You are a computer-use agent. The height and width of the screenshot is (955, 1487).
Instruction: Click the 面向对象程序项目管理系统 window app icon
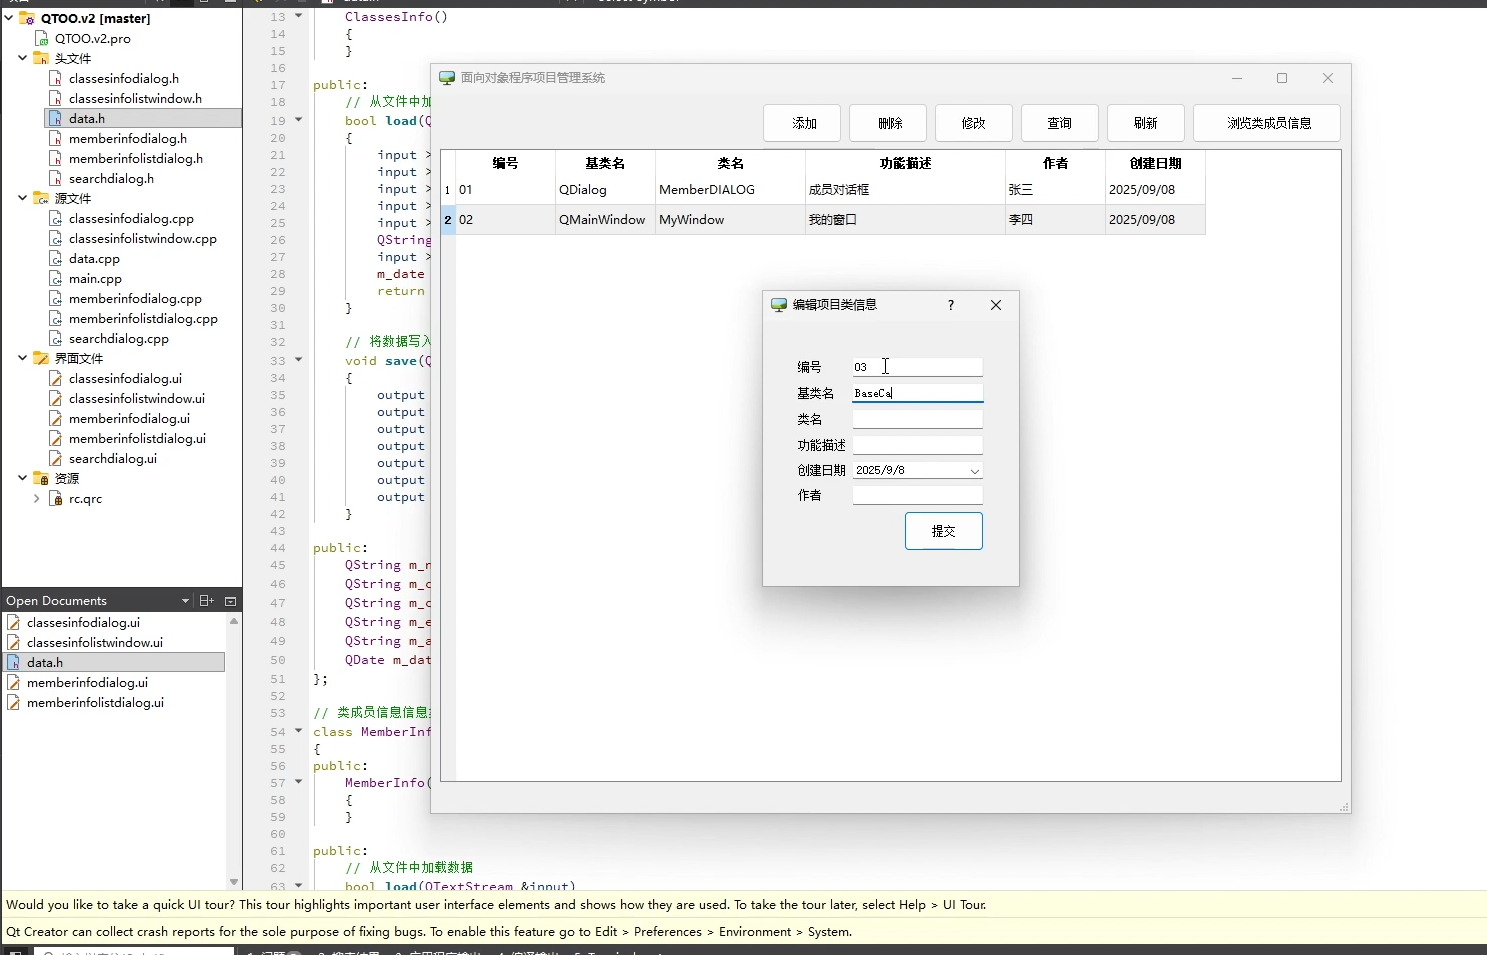[x=447, y=78]
